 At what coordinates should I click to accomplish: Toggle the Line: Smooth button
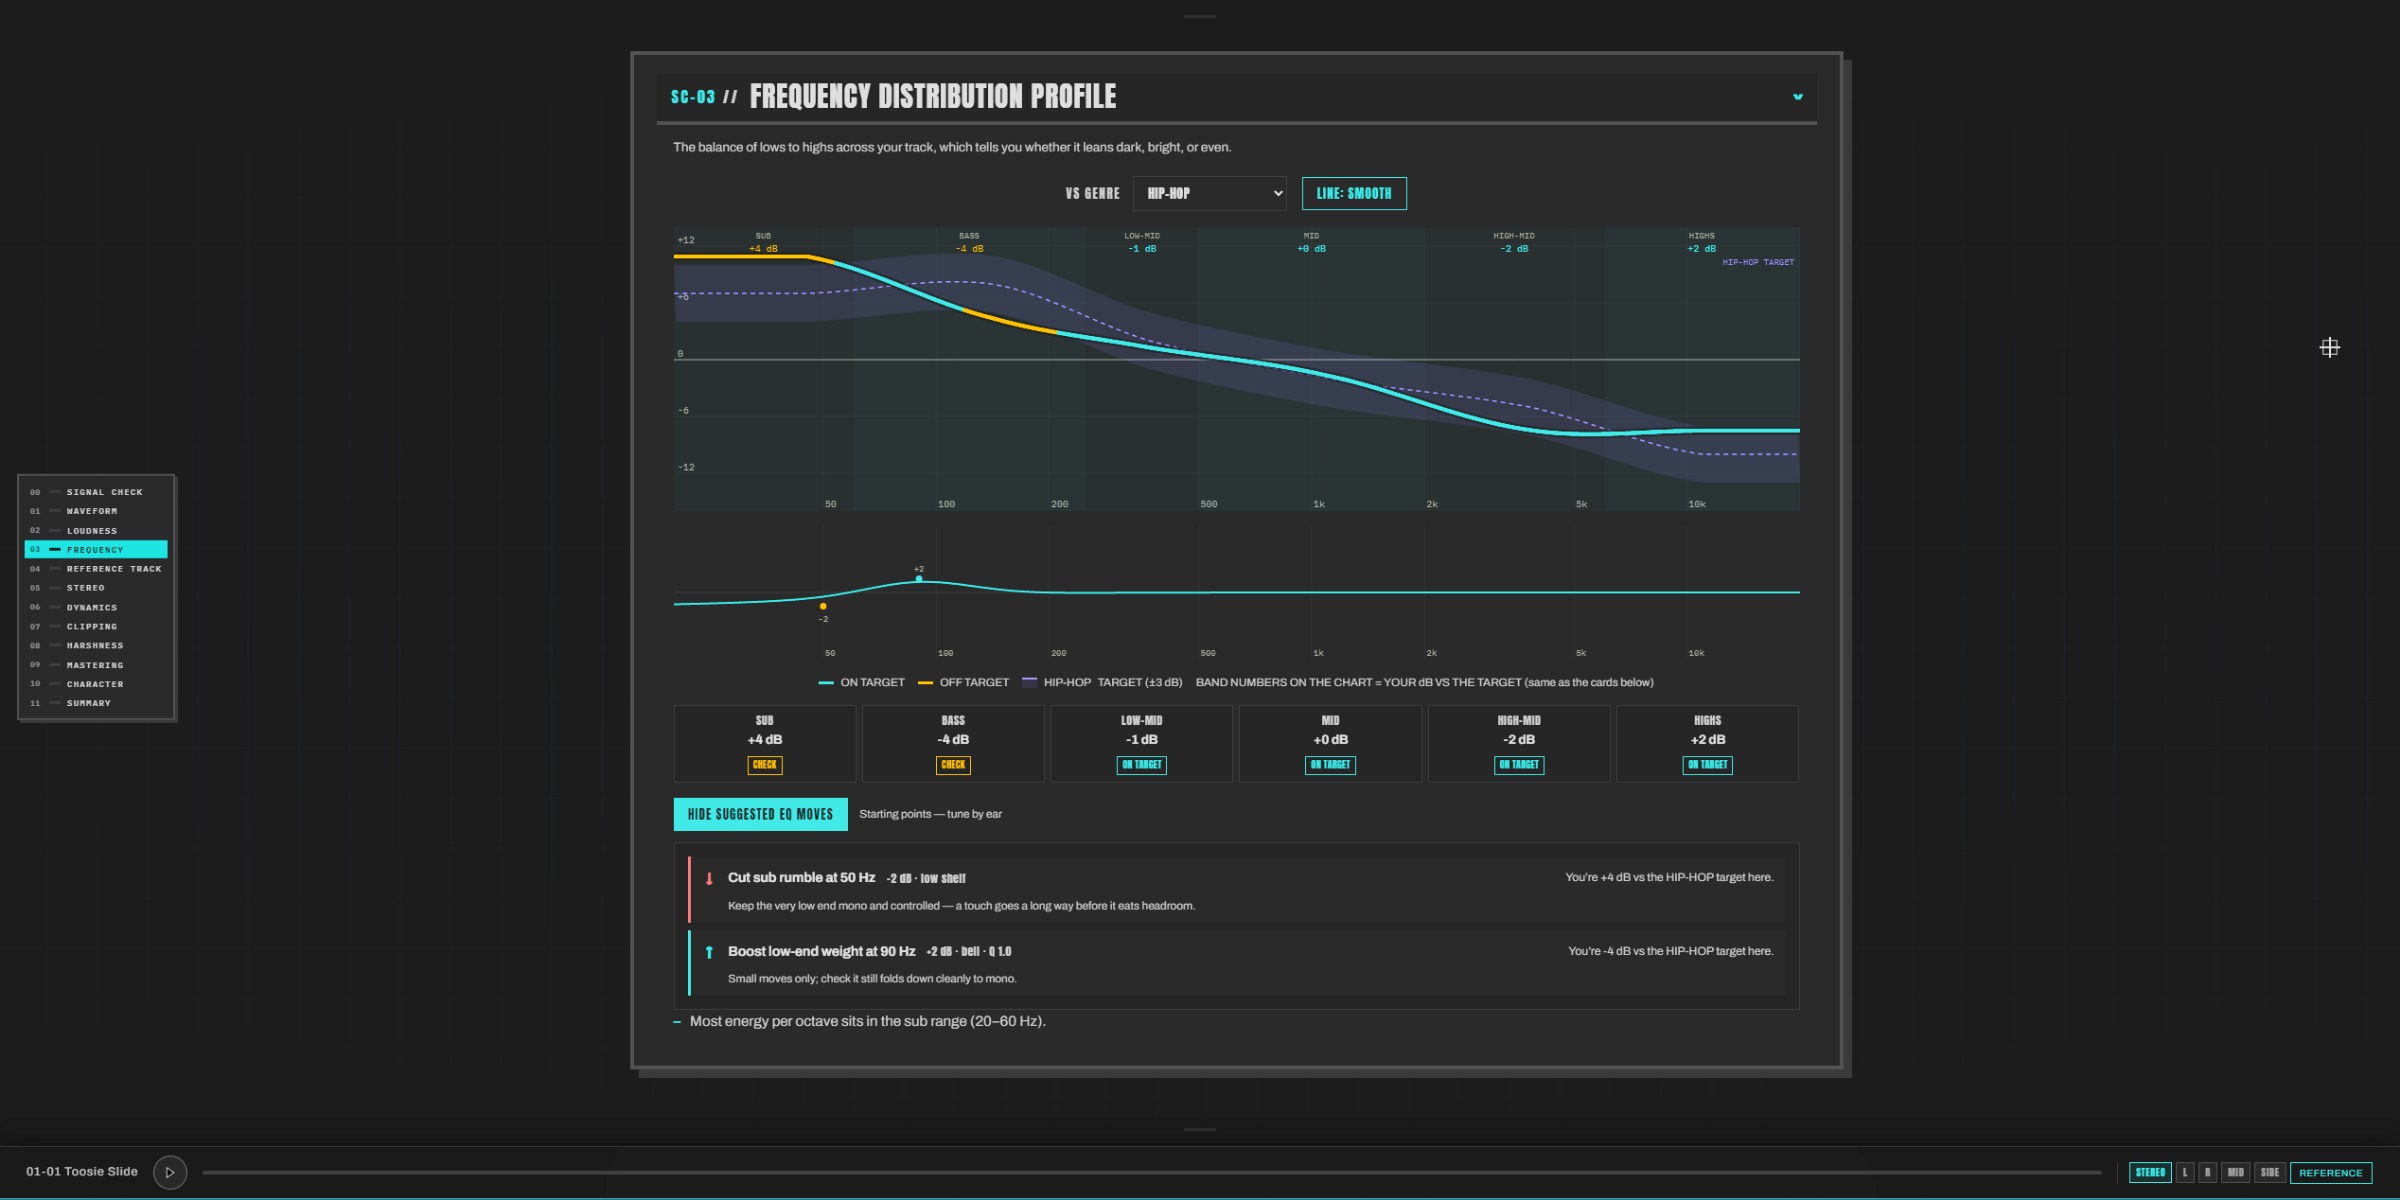click(1354, 193)
